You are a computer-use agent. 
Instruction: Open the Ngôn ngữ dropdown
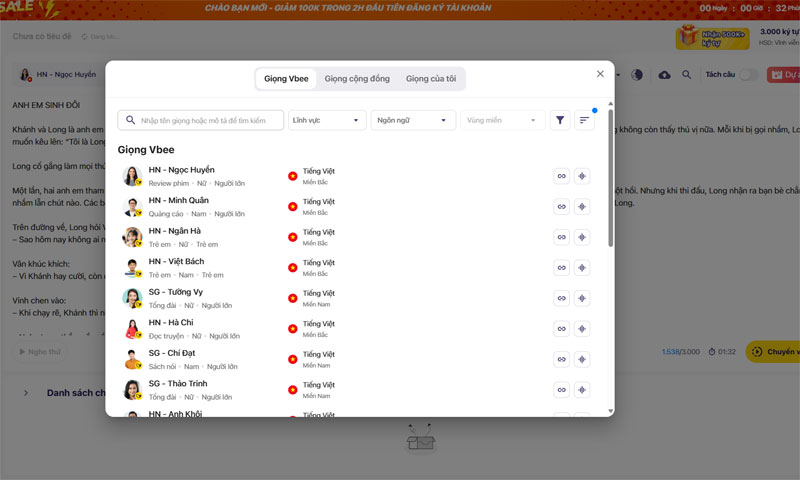pos(413,120)
